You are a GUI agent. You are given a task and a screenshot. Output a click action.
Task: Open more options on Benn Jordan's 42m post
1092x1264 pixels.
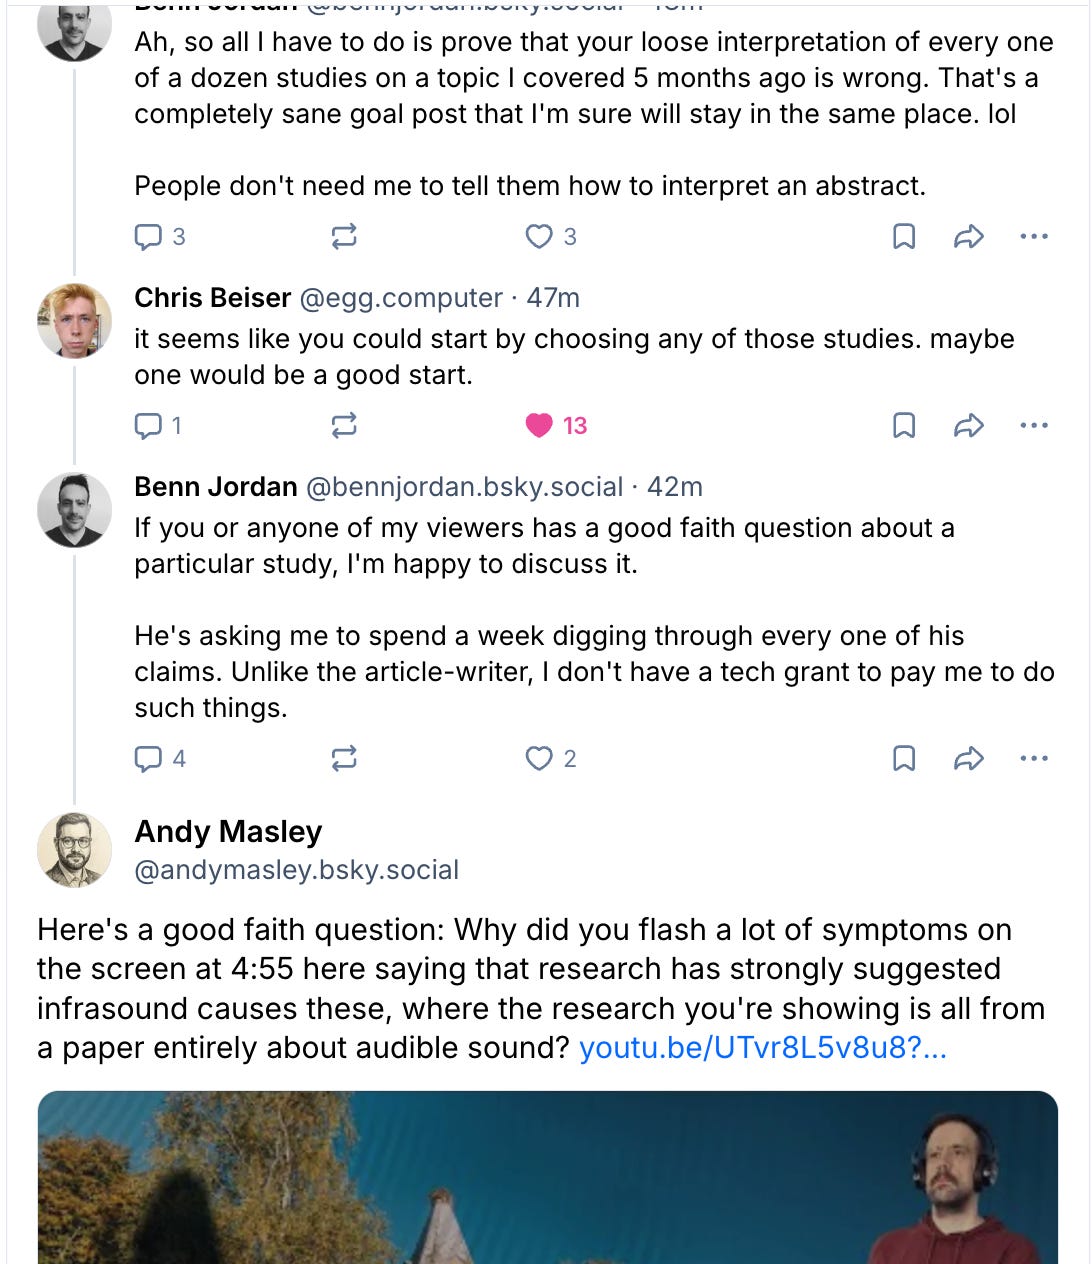pyautogui.click(x=1033, y=759)
